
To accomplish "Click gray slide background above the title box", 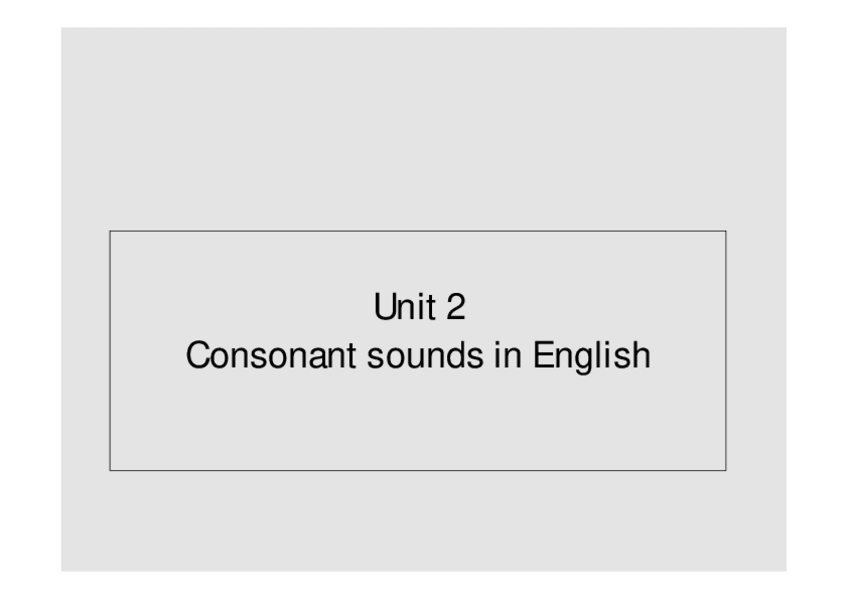I will (418, 130).
